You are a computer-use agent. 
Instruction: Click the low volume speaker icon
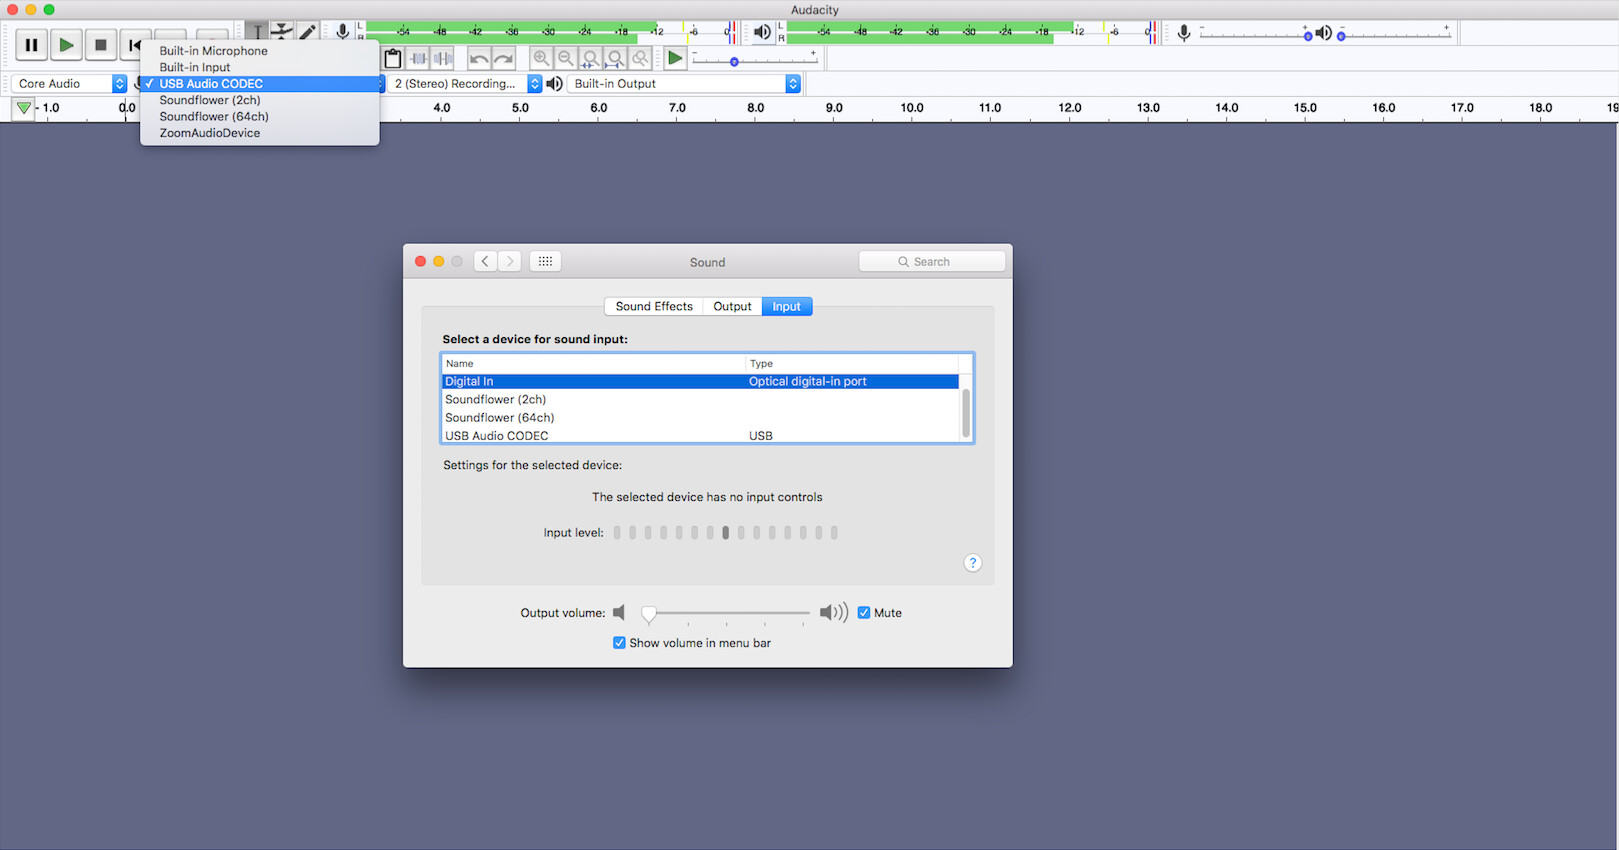[619, 613]
